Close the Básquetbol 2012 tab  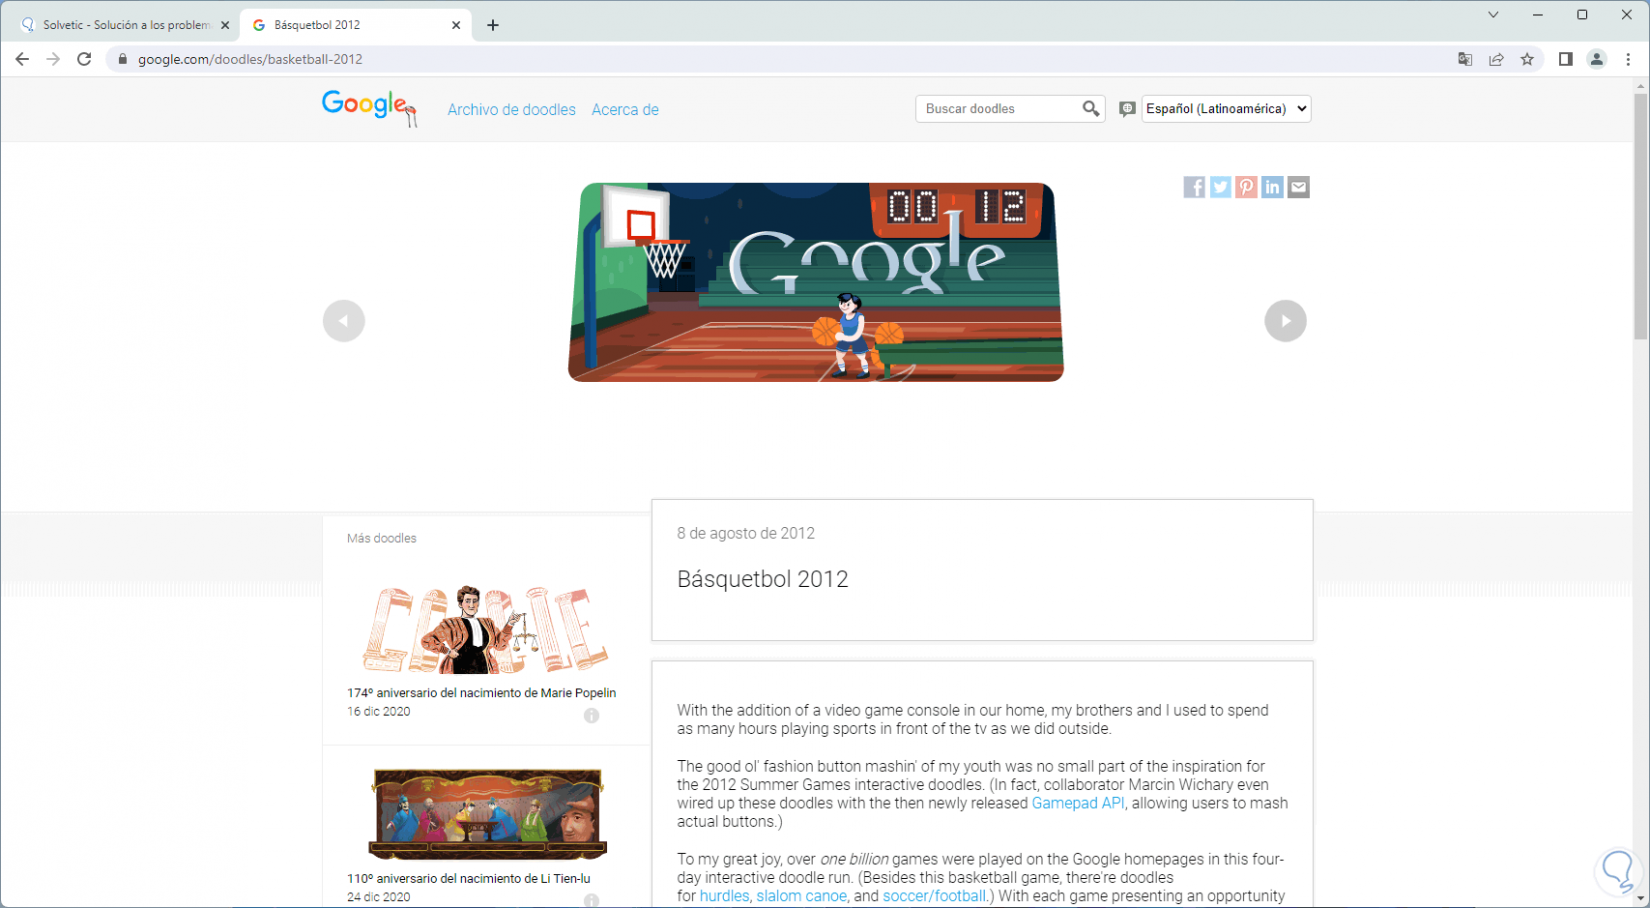tap(456, 25)
